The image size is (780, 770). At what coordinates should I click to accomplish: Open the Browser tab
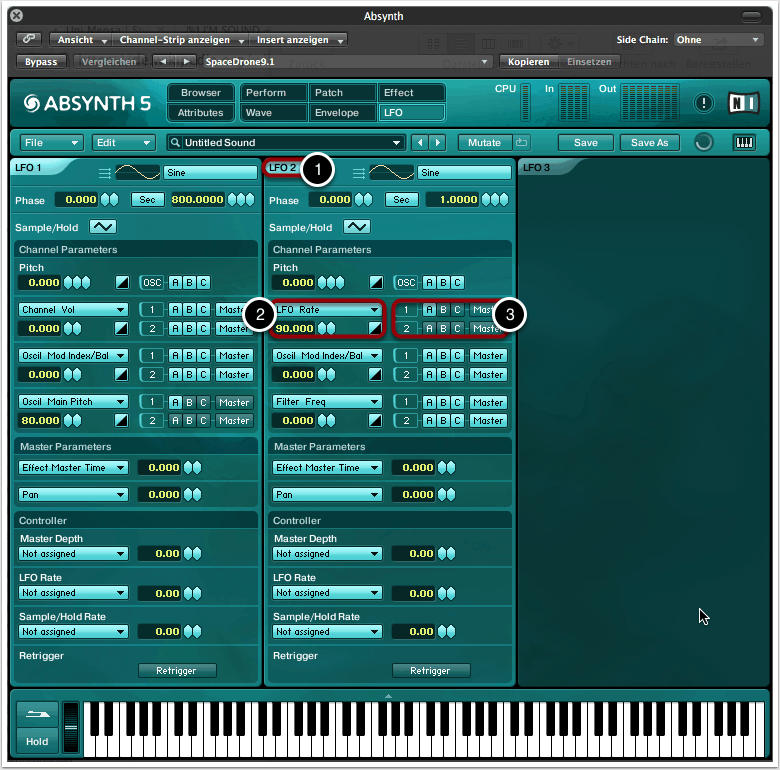pyautogui.click(x=201, y=93)
